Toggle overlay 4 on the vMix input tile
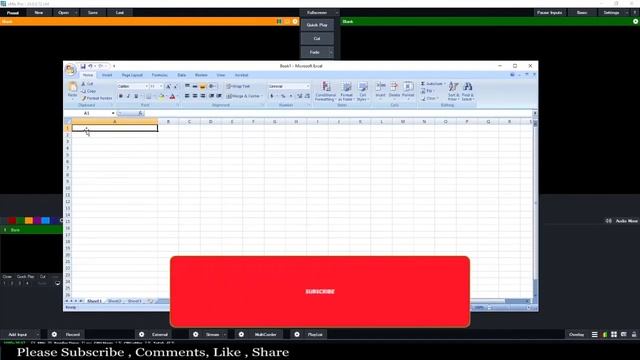 pos(27,283)
